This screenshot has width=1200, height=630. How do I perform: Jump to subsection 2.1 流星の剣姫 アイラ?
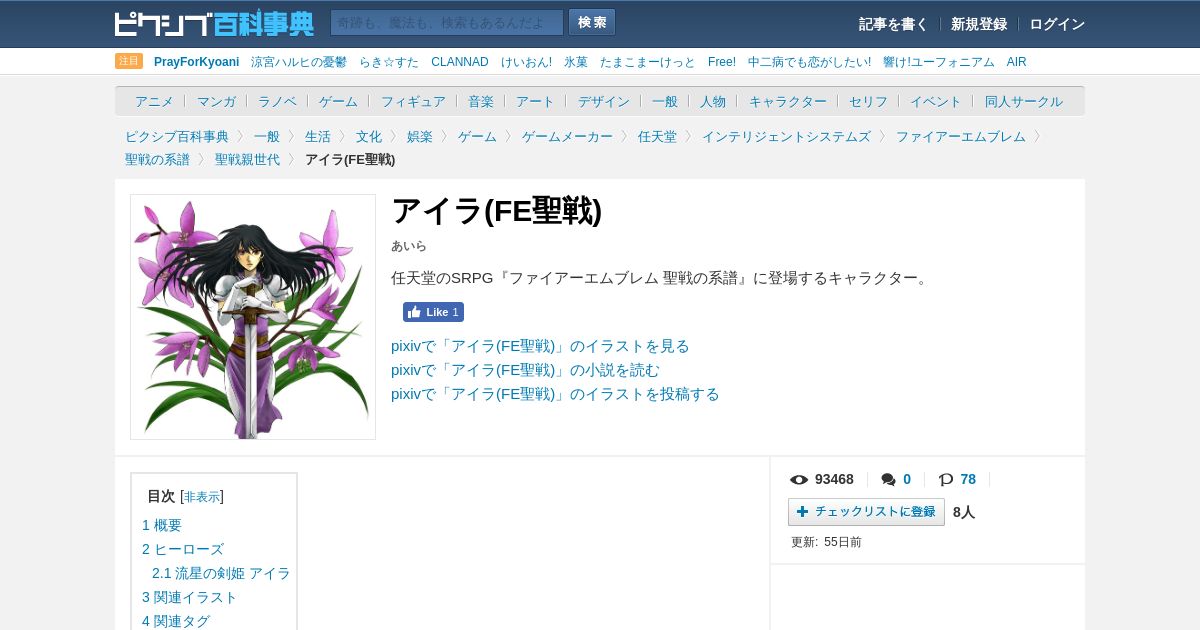(x=221, y=573)
